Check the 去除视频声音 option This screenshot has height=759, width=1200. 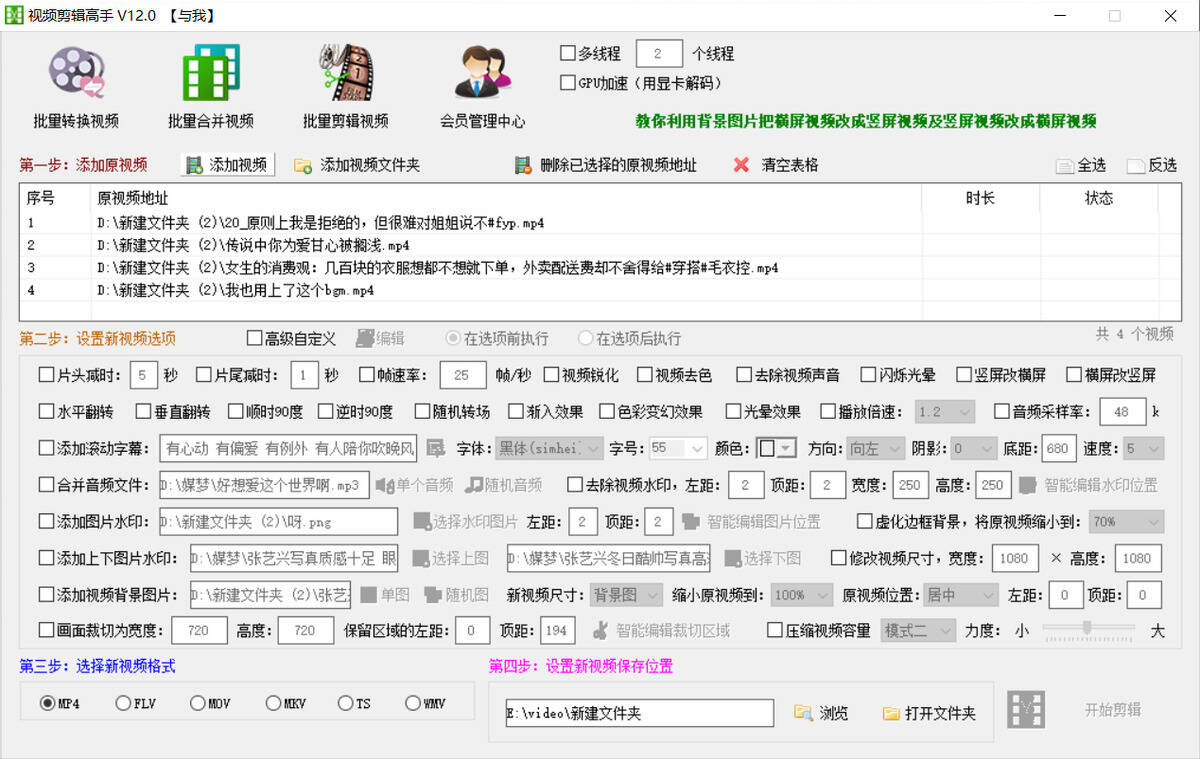pyautogui.click(x=744, y=375)
